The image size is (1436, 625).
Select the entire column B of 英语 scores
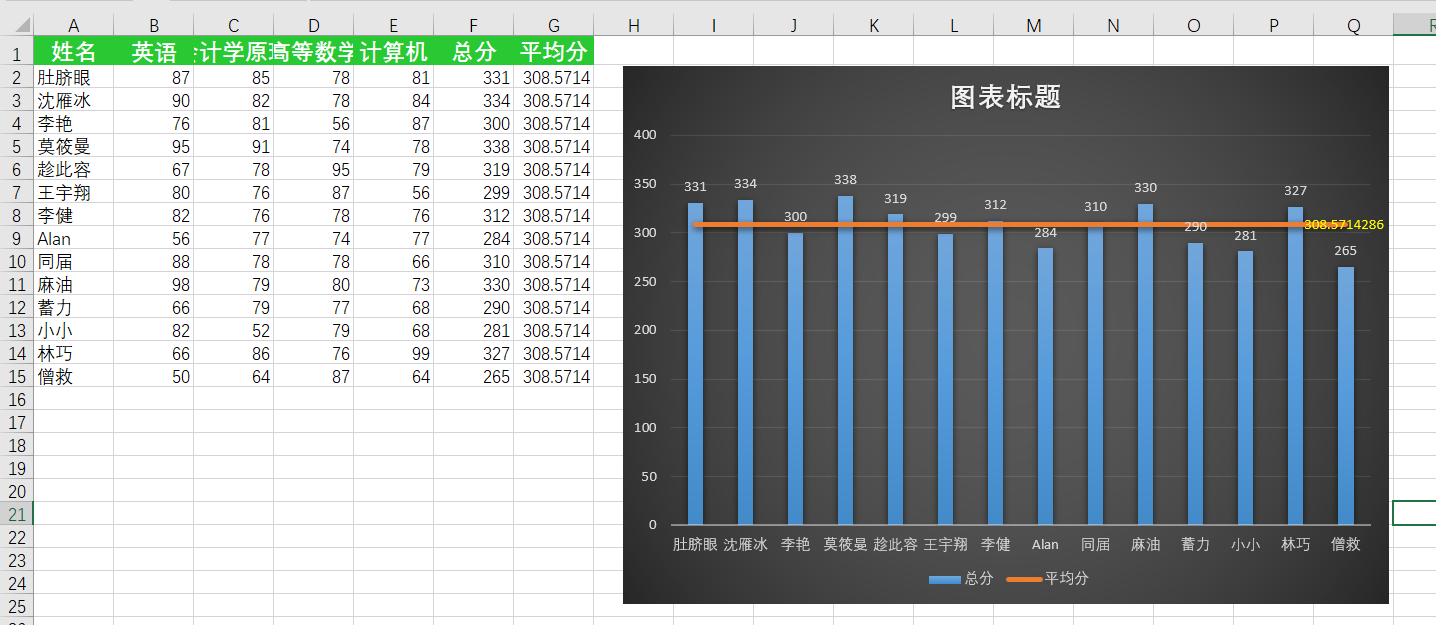pyautogui.click(x=153, y=24)
